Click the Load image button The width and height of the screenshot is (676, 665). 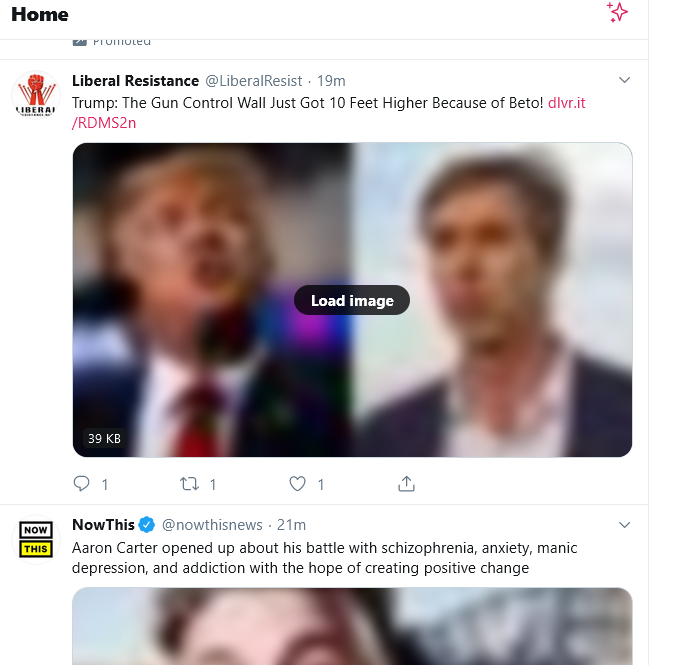coord(352,300)
